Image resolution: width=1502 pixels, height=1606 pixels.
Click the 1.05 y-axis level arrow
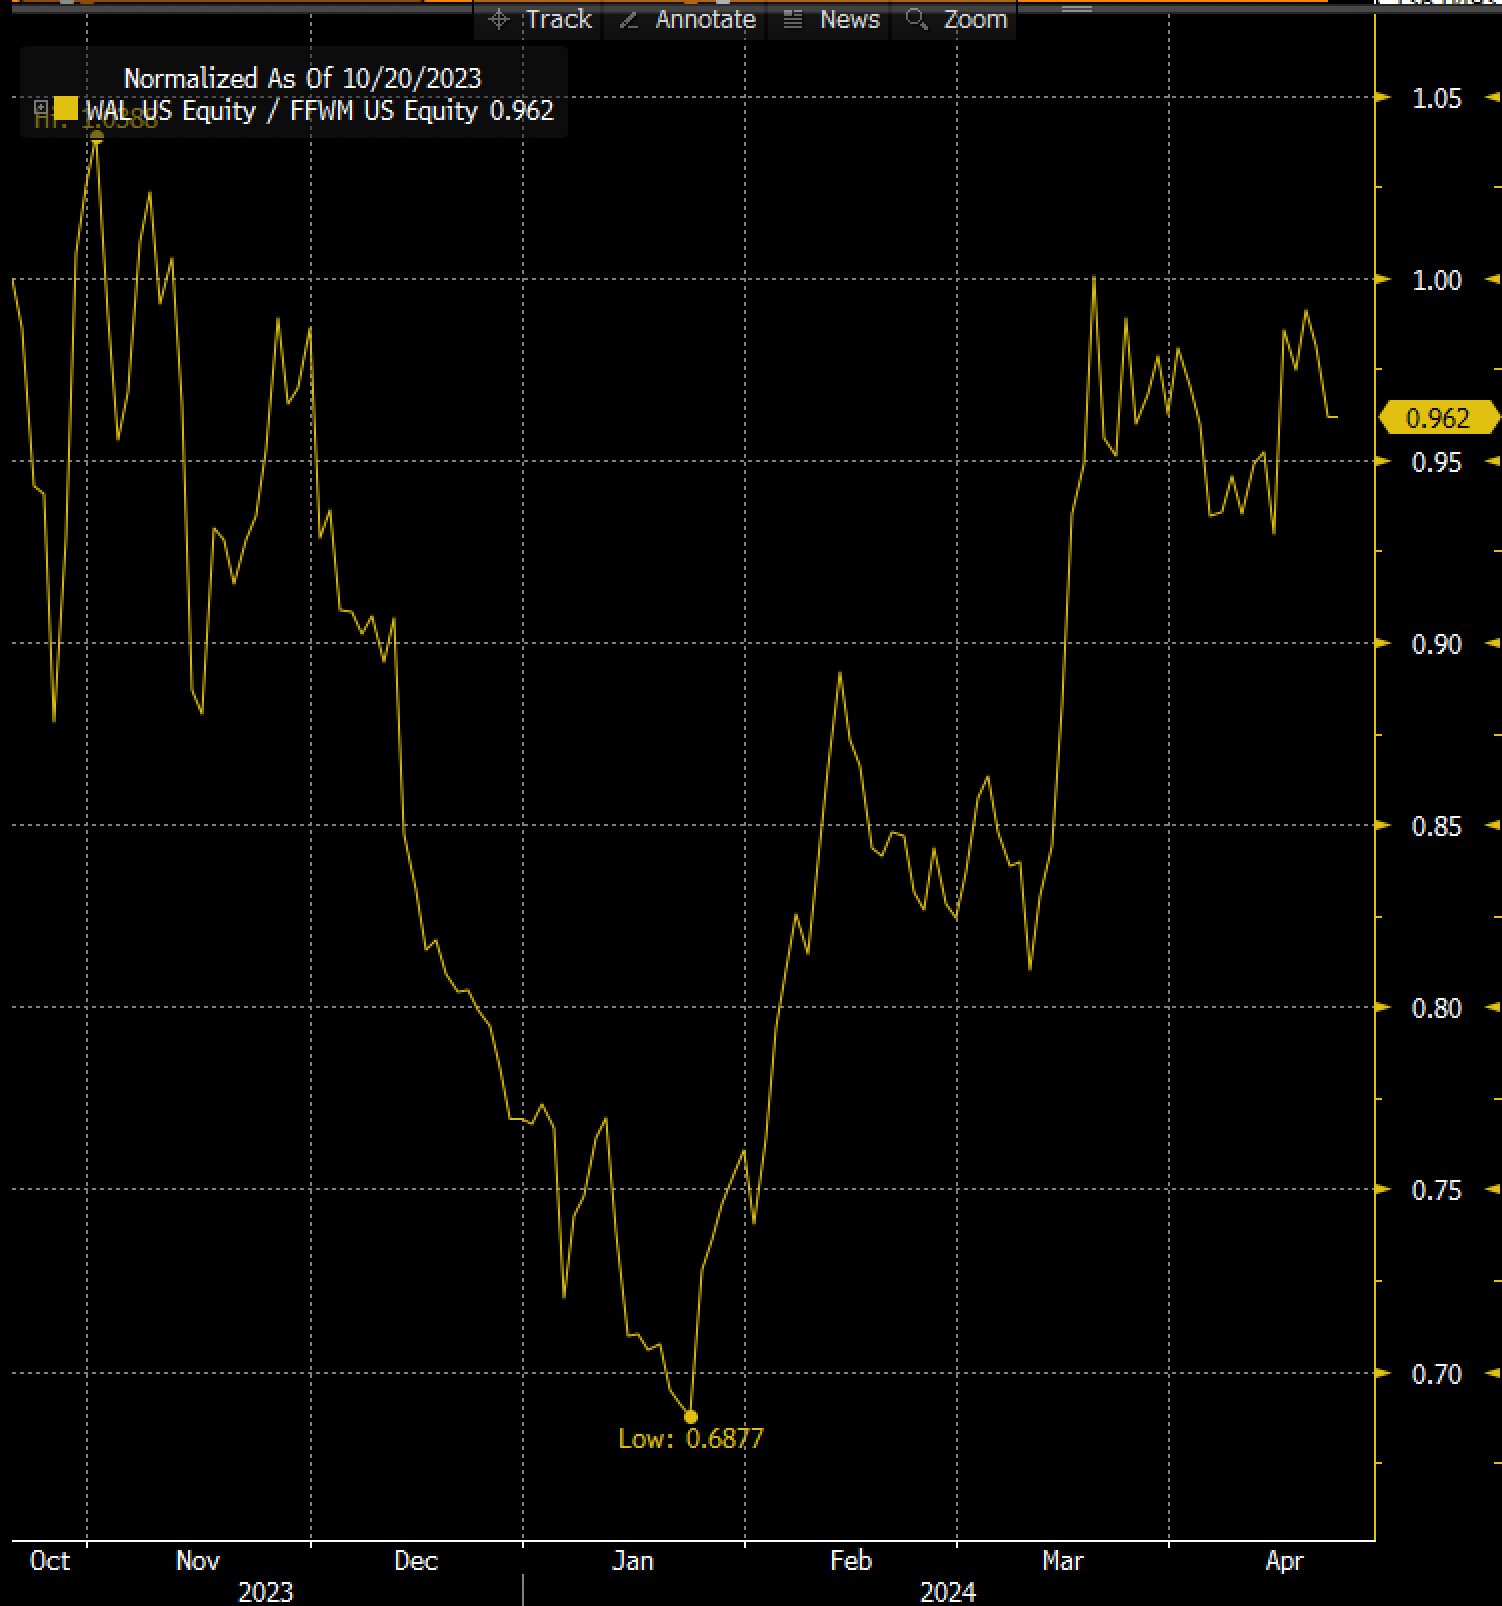(x=1383, y=98)
